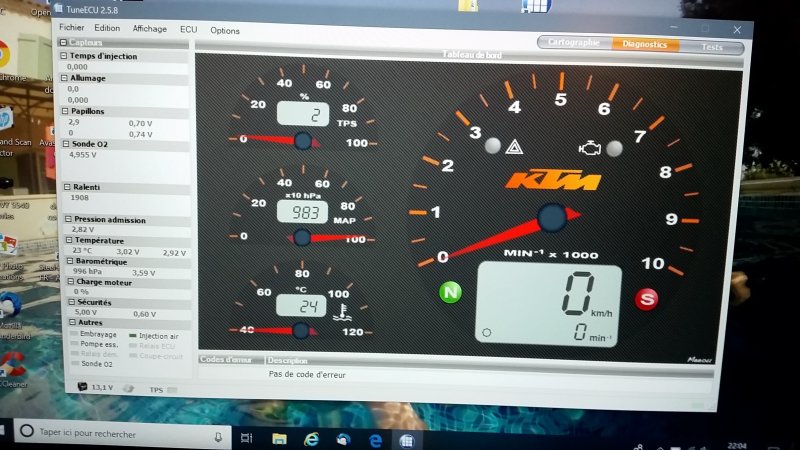Click the connection icon in the status bar
Image resolution: width=800 pixels, height=450 pixels.
click(x=129, y=388)
